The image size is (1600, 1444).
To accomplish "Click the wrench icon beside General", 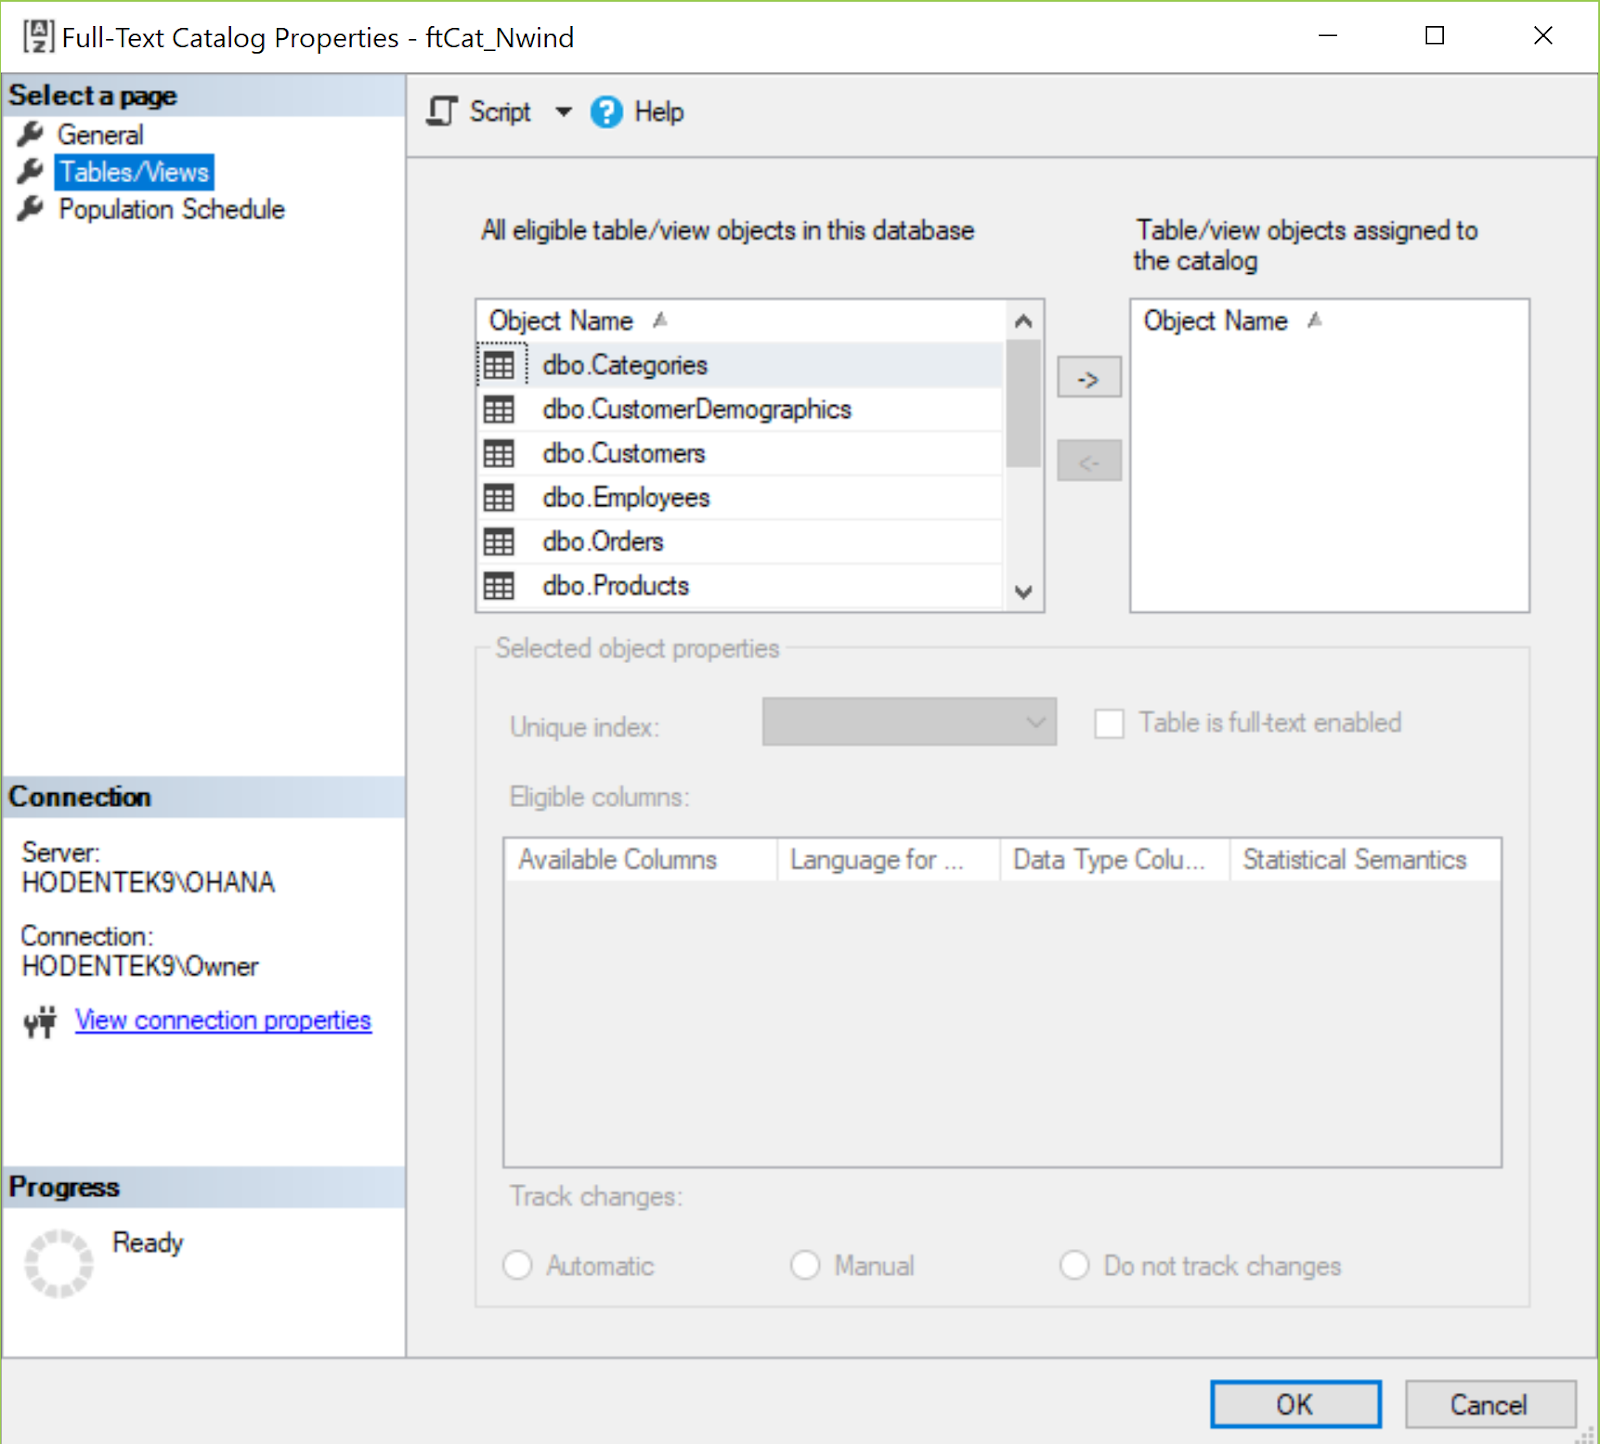I will tap(30, 134).
